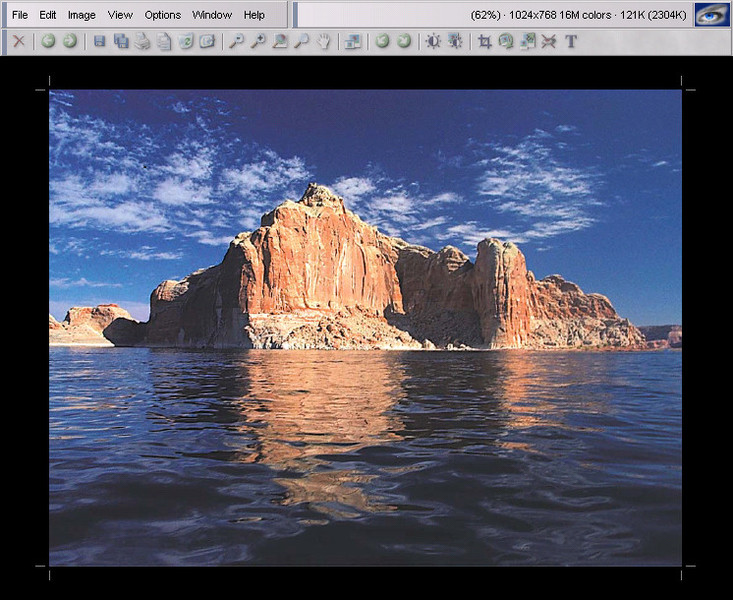Click the red X close-image icon
733x600 pixels.
[x=19, y=41]
